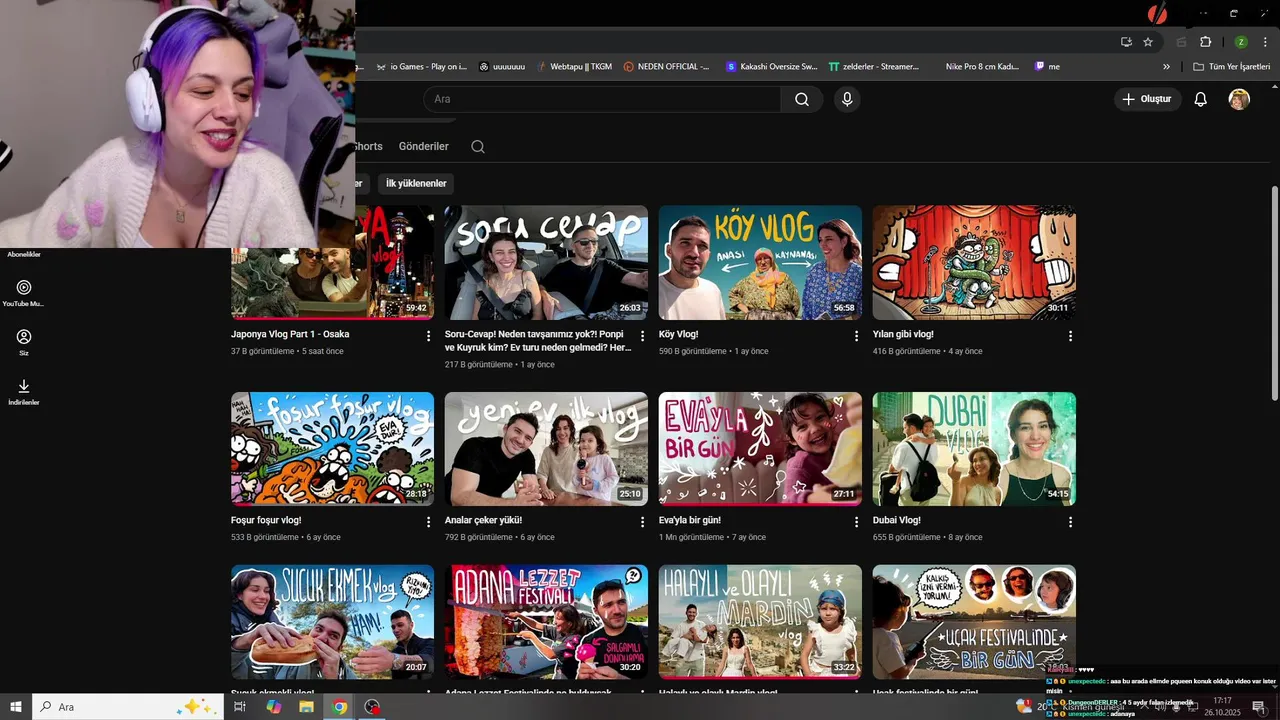
Task: Open the Shorts channel tab
Action: pyautogui.click(x=368, y=146)
